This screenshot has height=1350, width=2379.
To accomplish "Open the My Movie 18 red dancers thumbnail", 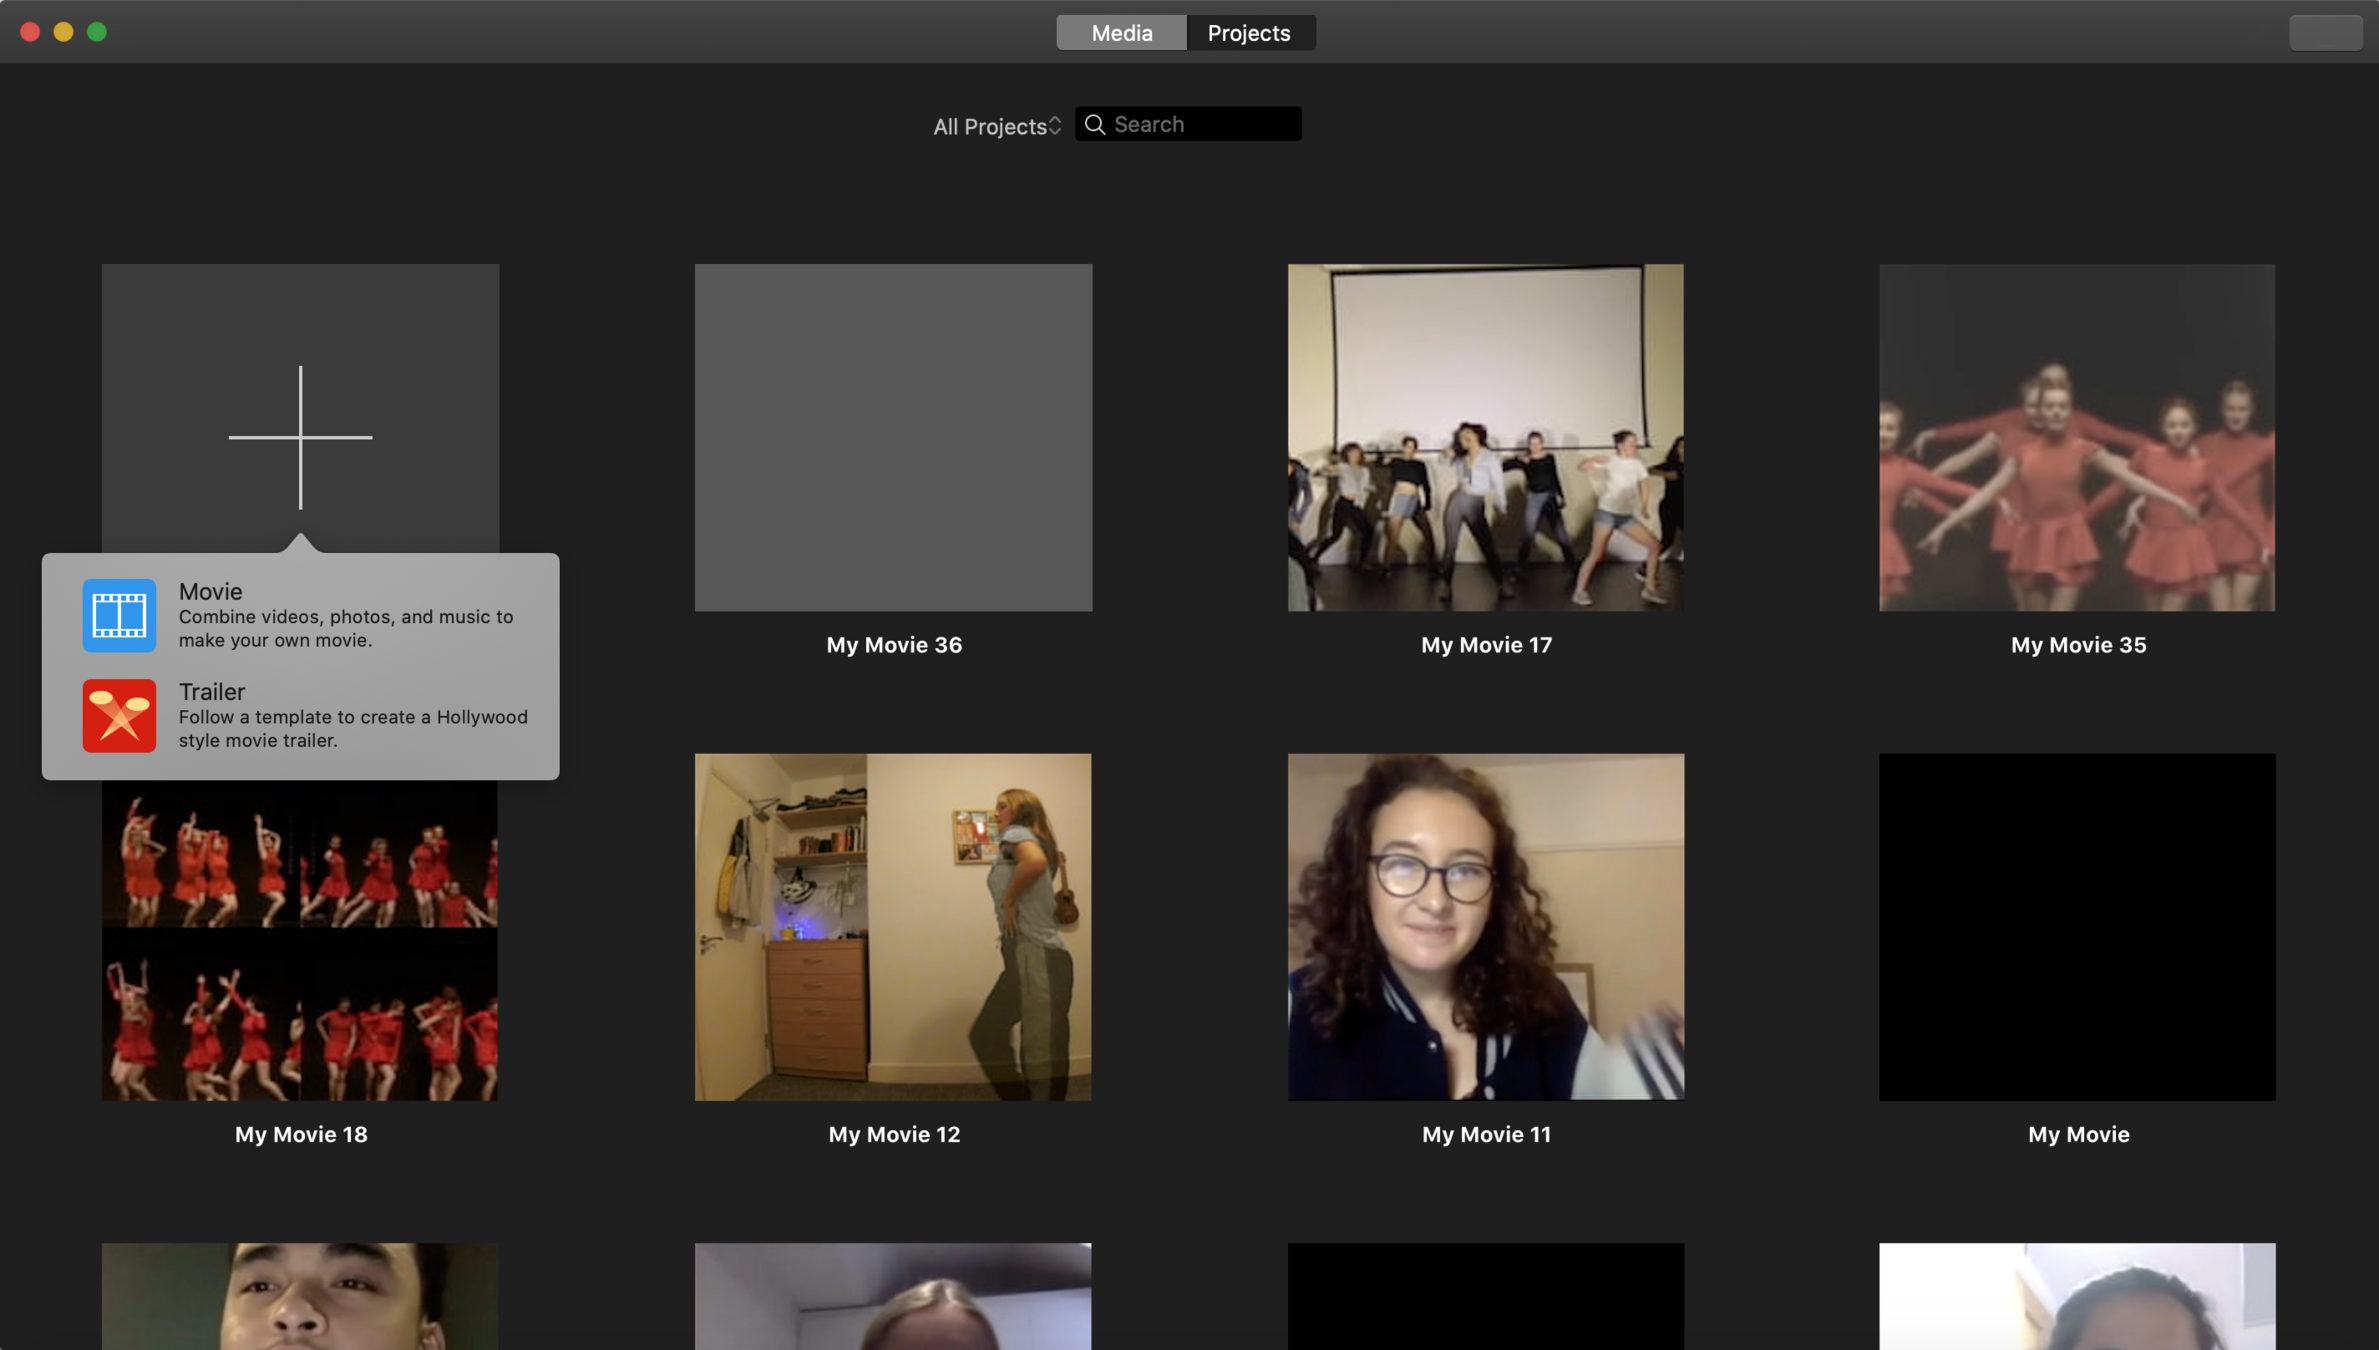I will pos(300,940).
